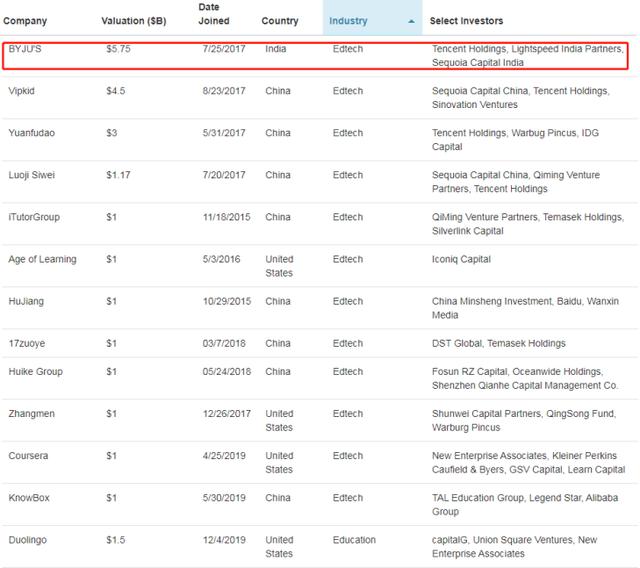Select Luoji Siwei in the company list
The image size is (640, 568).
coord(32,175)
